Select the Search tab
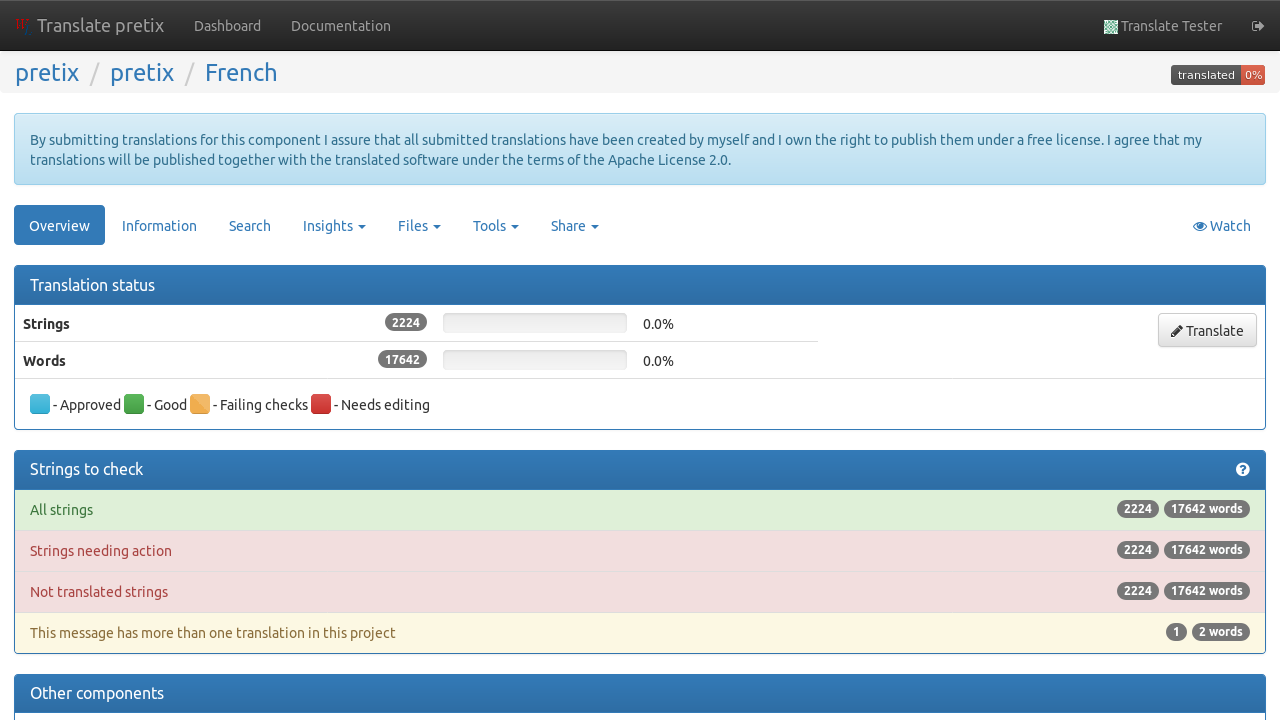Screen dimensions: 1280x720 coord(249,226)
